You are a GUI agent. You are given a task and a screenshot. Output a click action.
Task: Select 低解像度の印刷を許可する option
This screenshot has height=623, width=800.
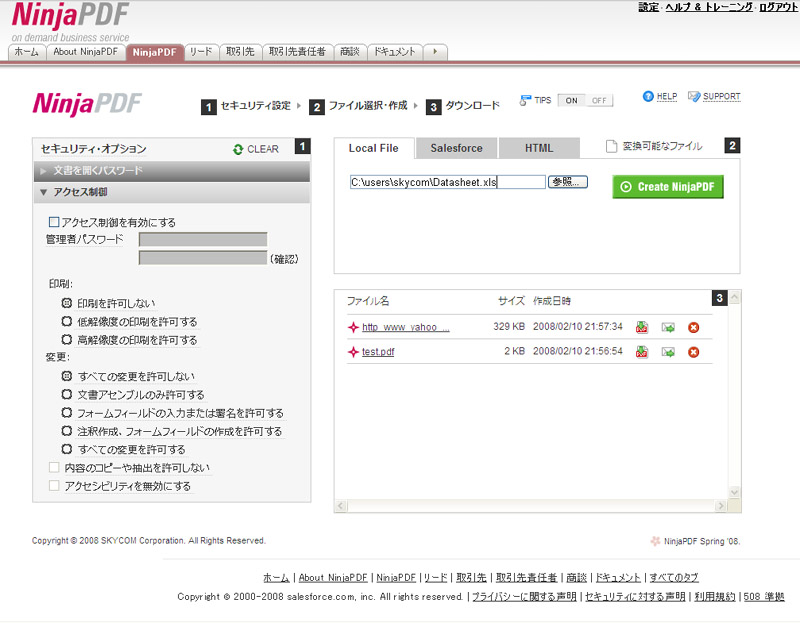click(x=66, y=321)
